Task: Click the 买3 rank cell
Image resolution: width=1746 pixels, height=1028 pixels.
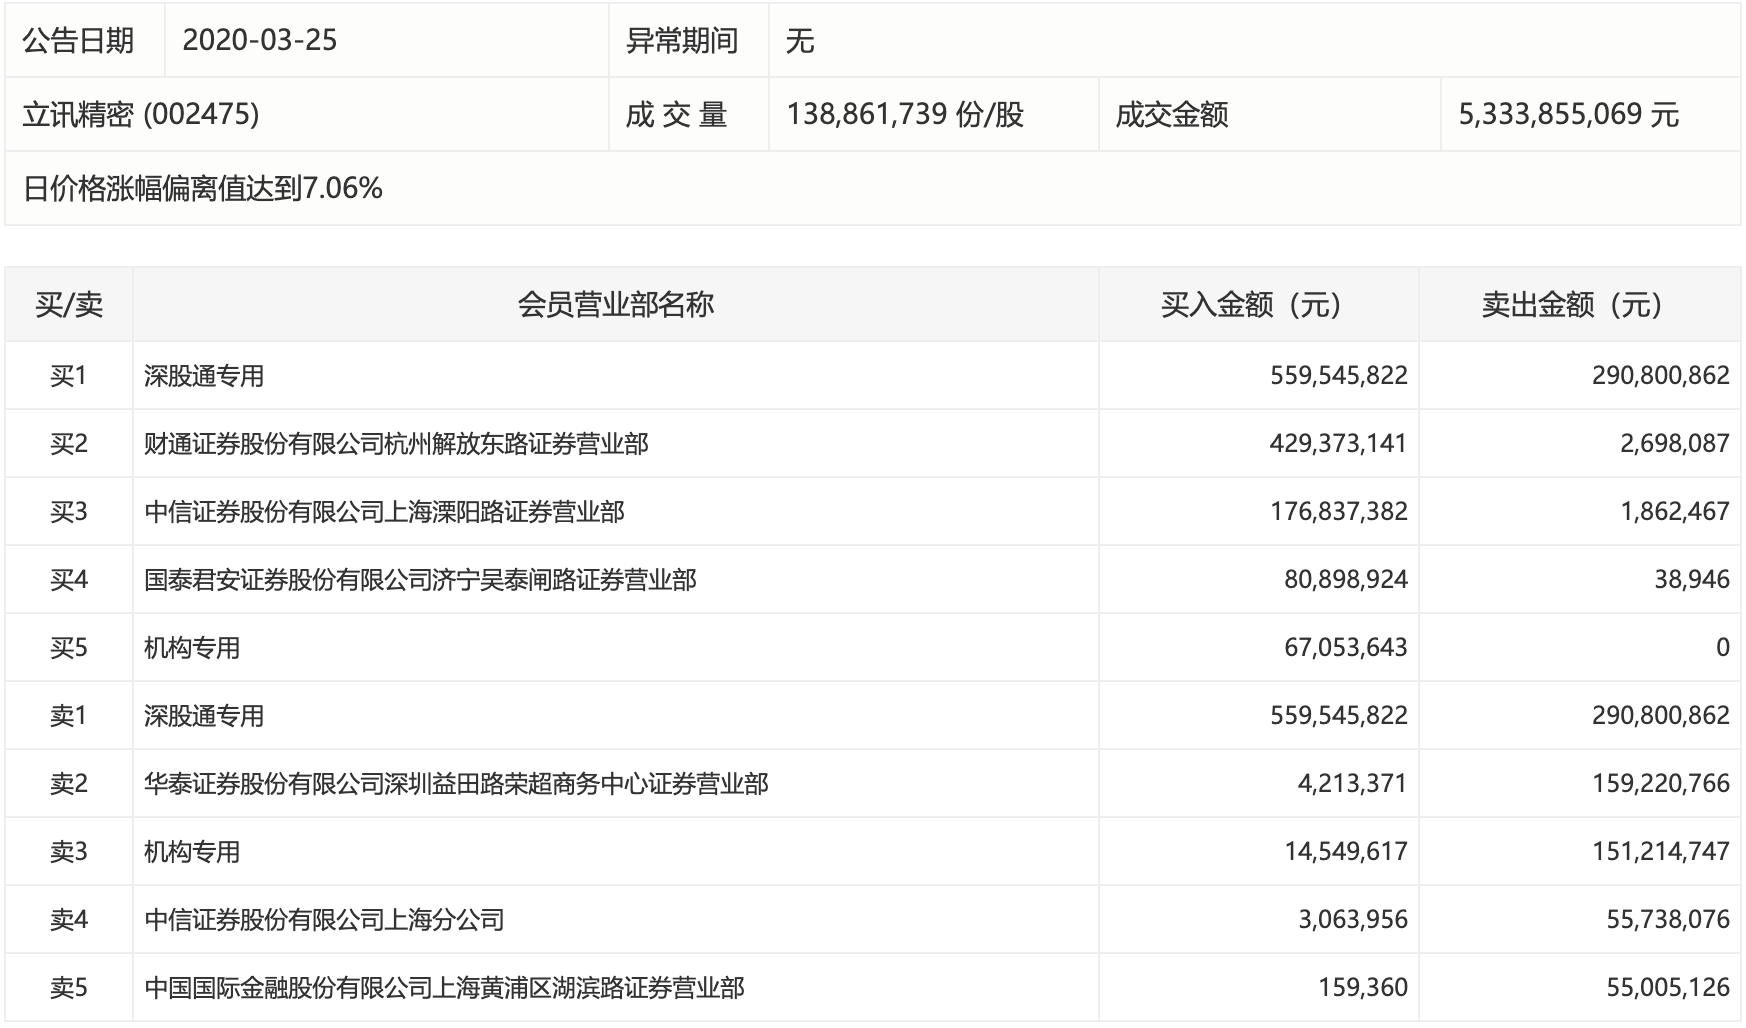Action: (x=69, y=512)
